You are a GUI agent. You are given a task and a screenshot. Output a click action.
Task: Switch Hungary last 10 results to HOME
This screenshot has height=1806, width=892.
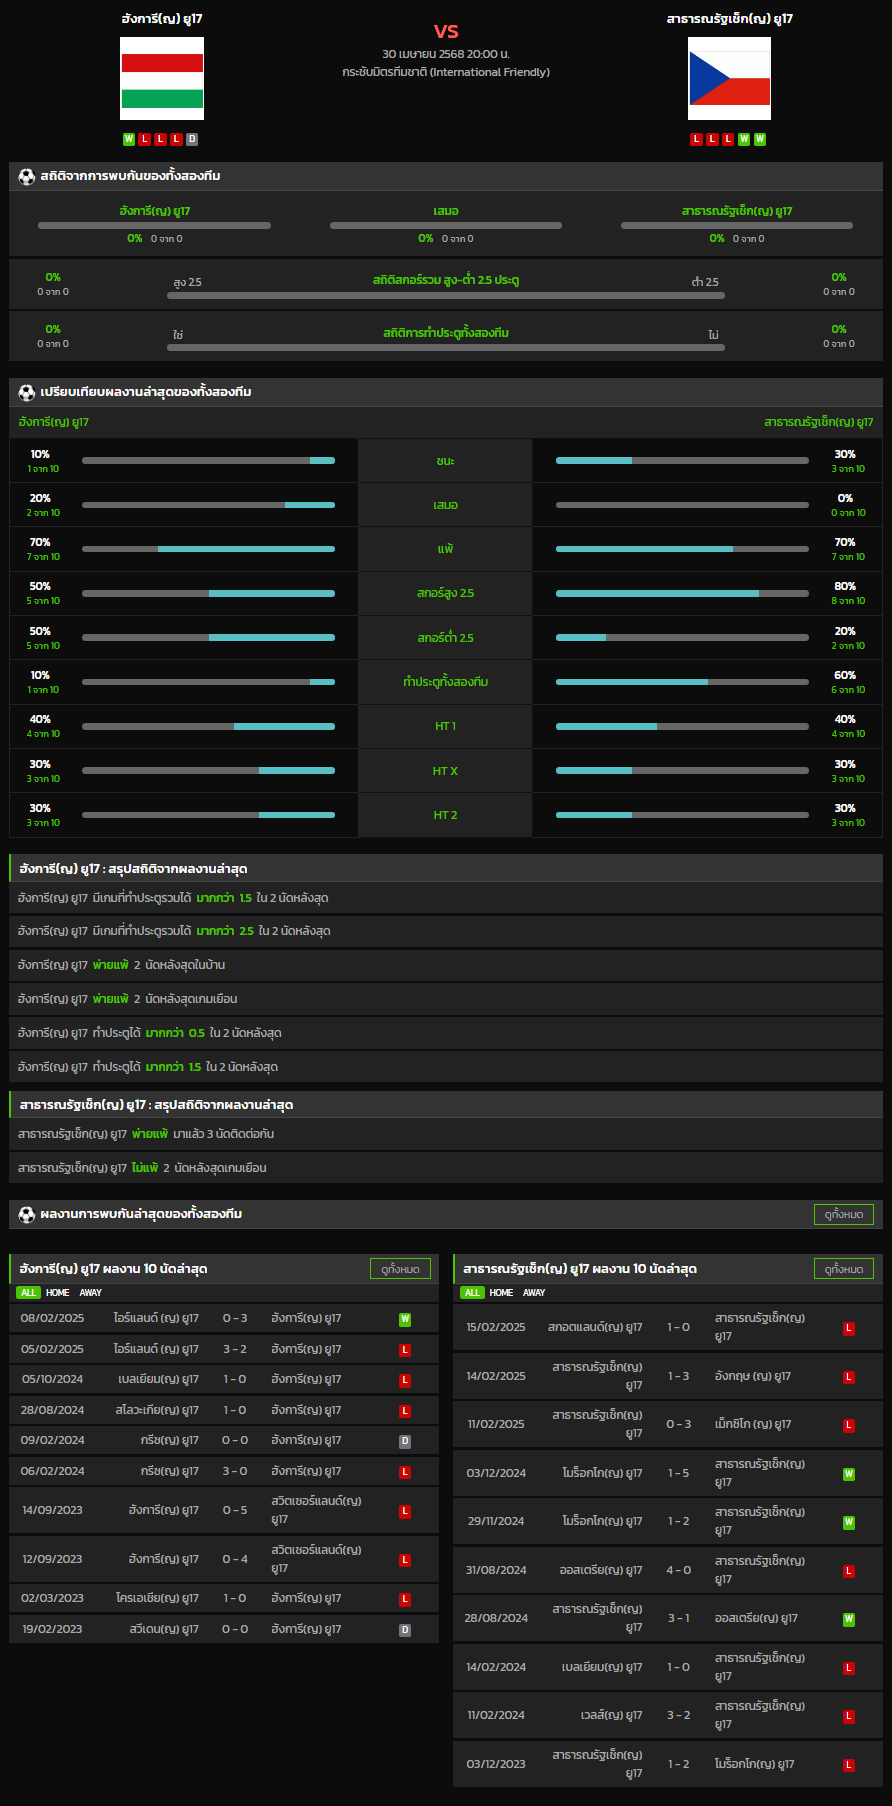click(58, 1293)
